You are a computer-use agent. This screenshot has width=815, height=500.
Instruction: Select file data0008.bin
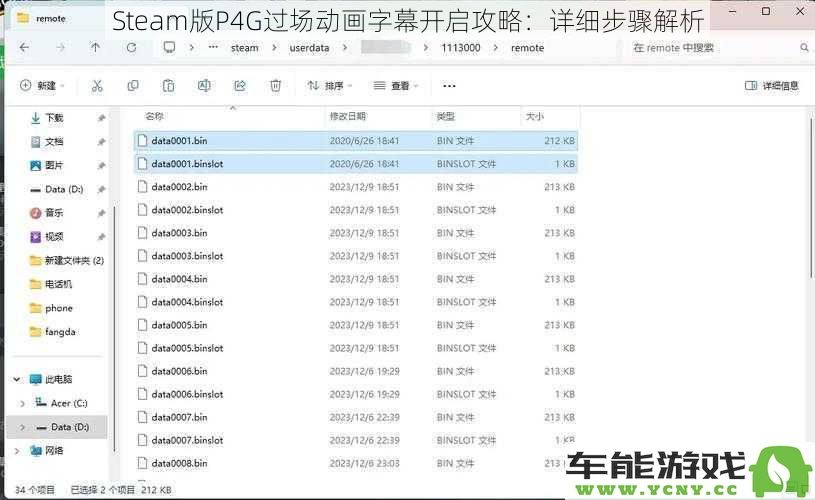(x=356, y=463)
